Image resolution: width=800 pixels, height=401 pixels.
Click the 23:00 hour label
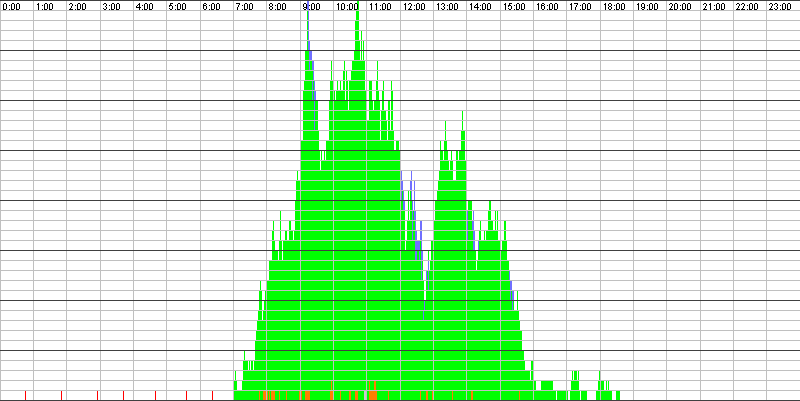780,7
